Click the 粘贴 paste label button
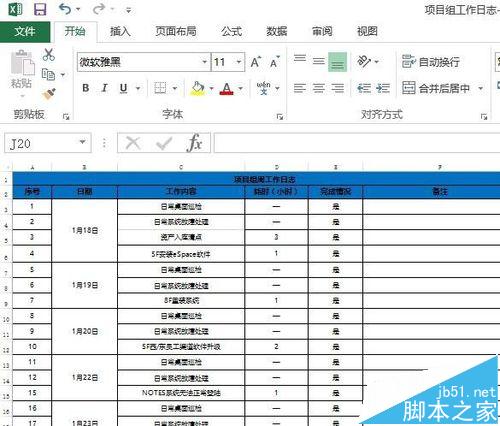Screen dimensions: 500x426 [x=21, y=83]
